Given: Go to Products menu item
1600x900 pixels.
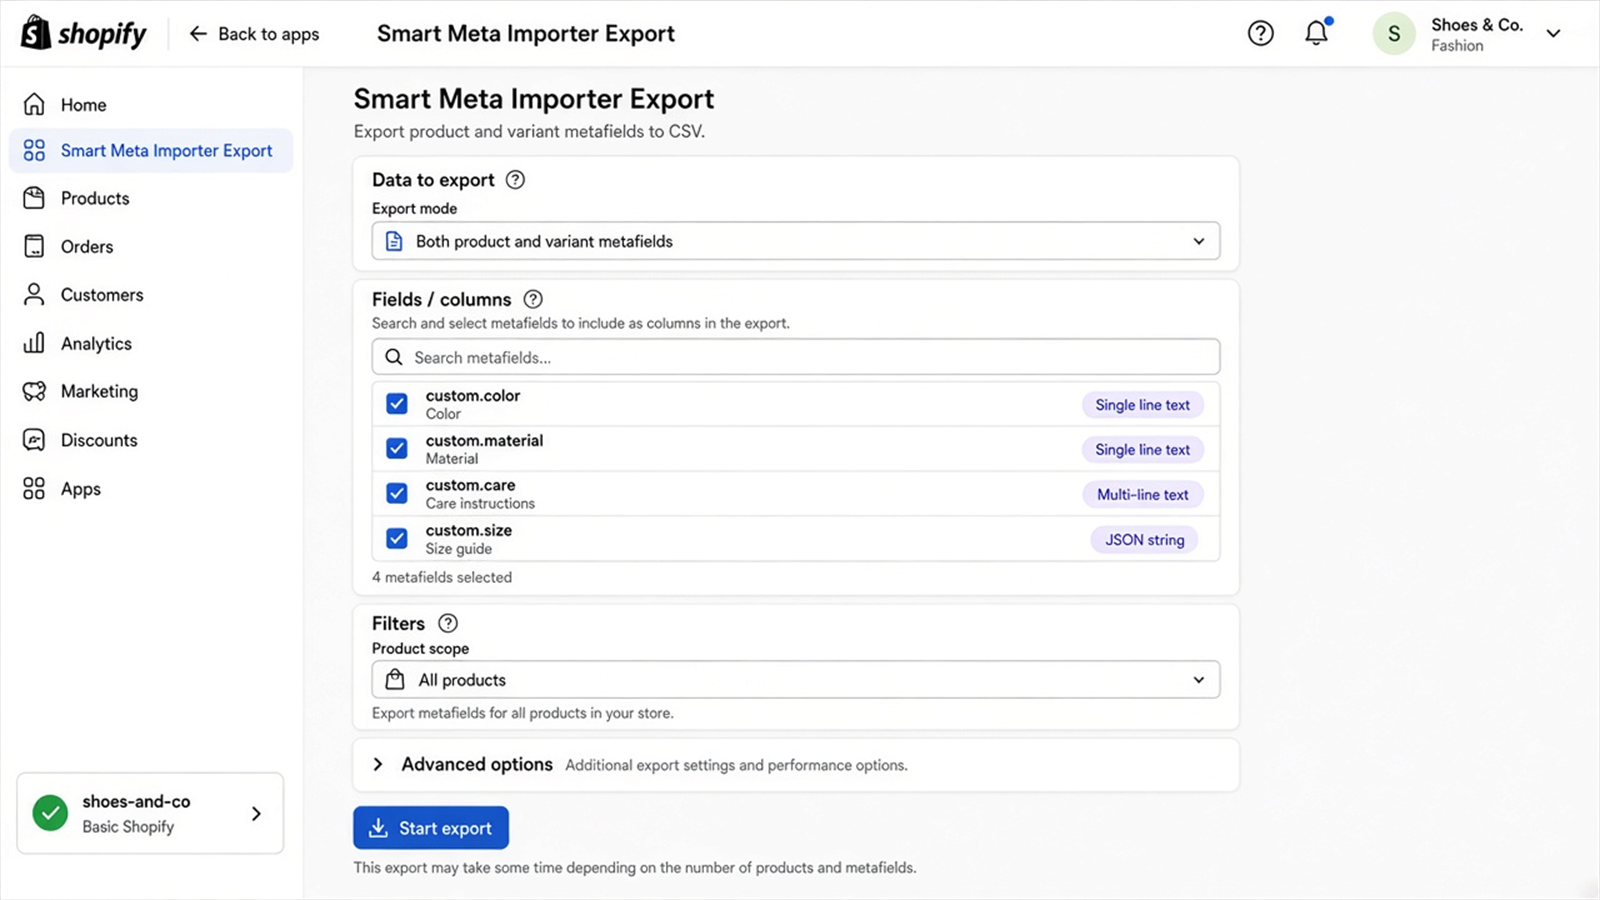Looking at the screenshot, I should [95, 198].
